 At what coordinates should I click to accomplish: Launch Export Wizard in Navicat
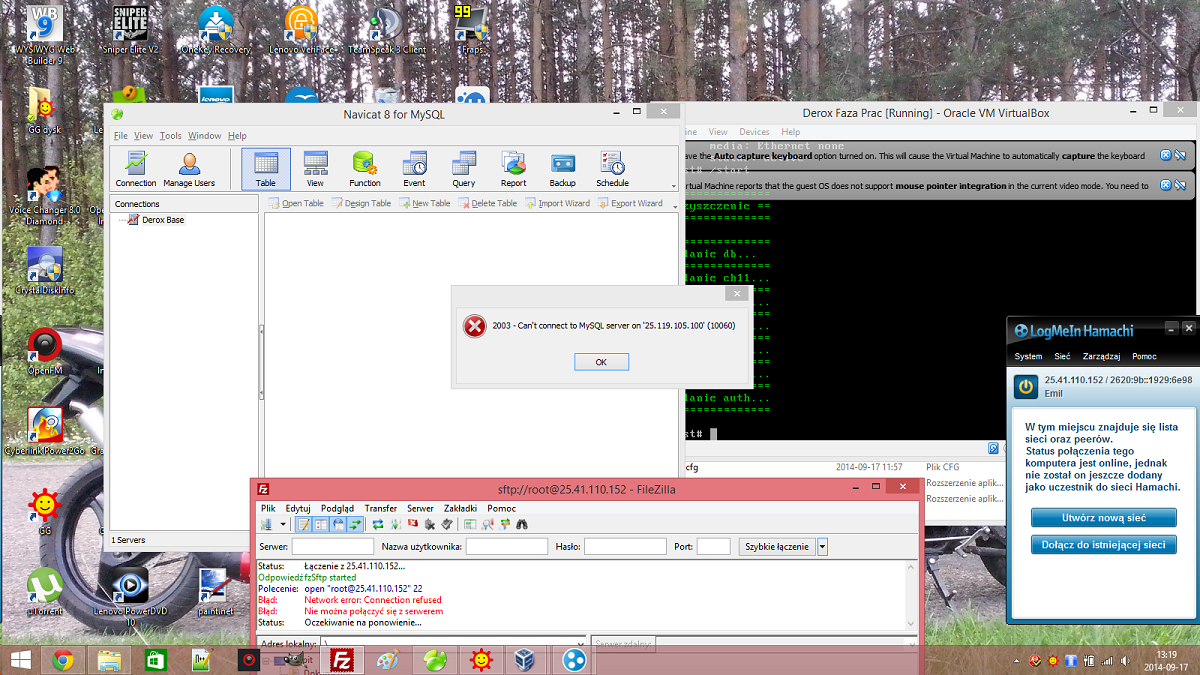630,203
